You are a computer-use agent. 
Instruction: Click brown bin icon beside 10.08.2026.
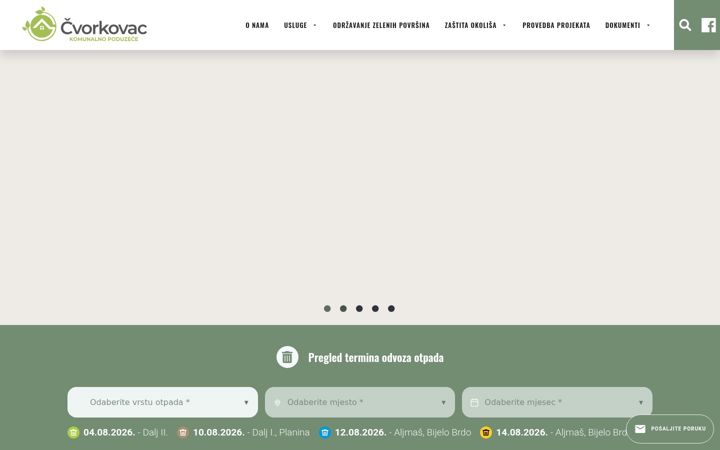click(x=183, y=432)
